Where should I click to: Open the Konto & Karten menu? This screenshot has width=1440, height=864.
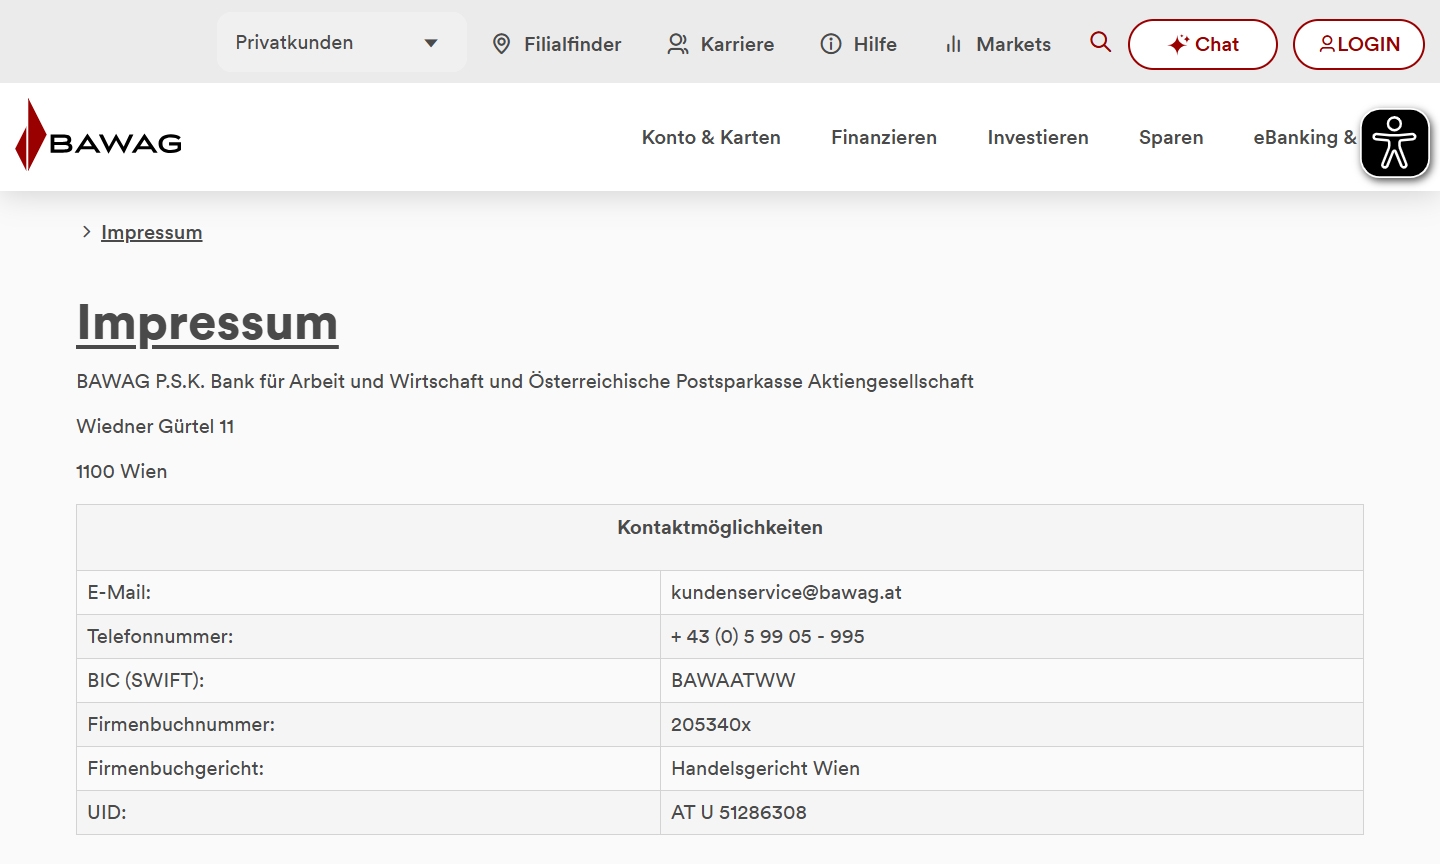[711, 137]
